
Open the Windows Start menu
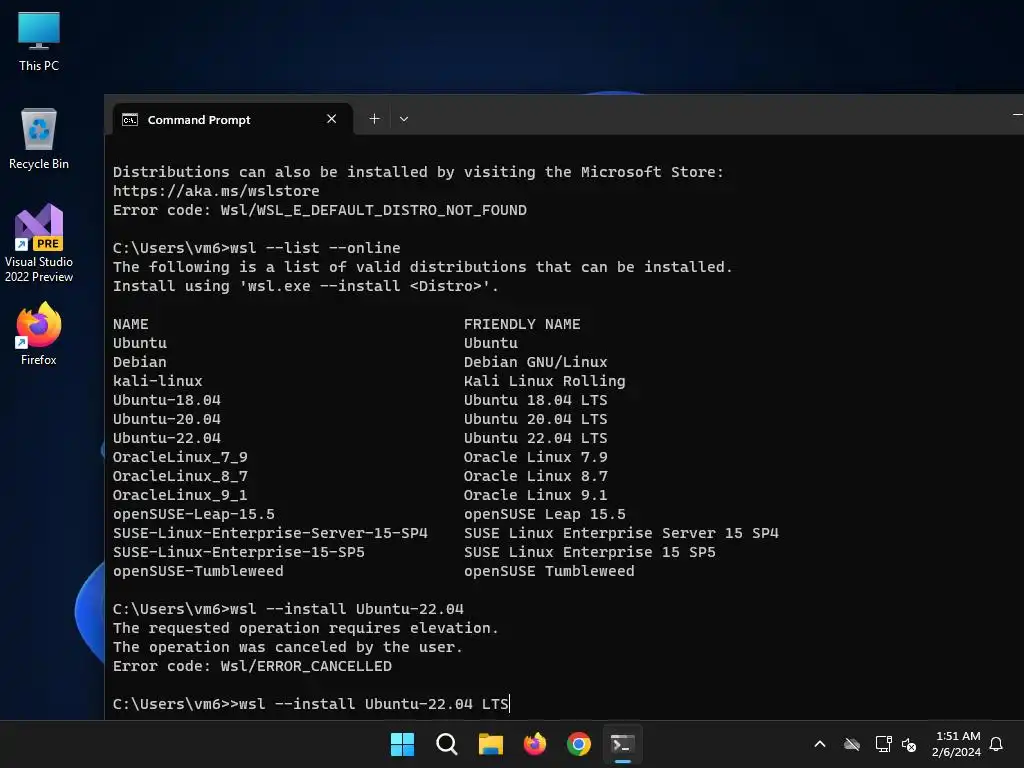[402, 744]
